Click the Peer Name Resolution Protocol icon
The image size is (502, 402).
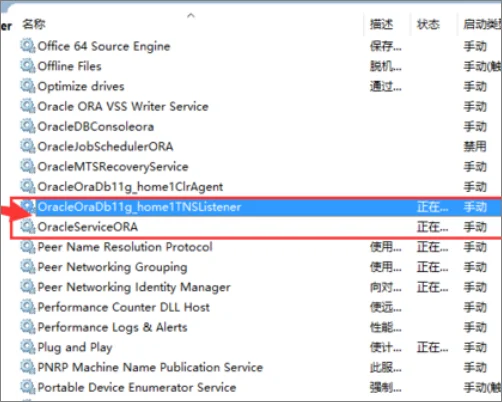[27, 247]
